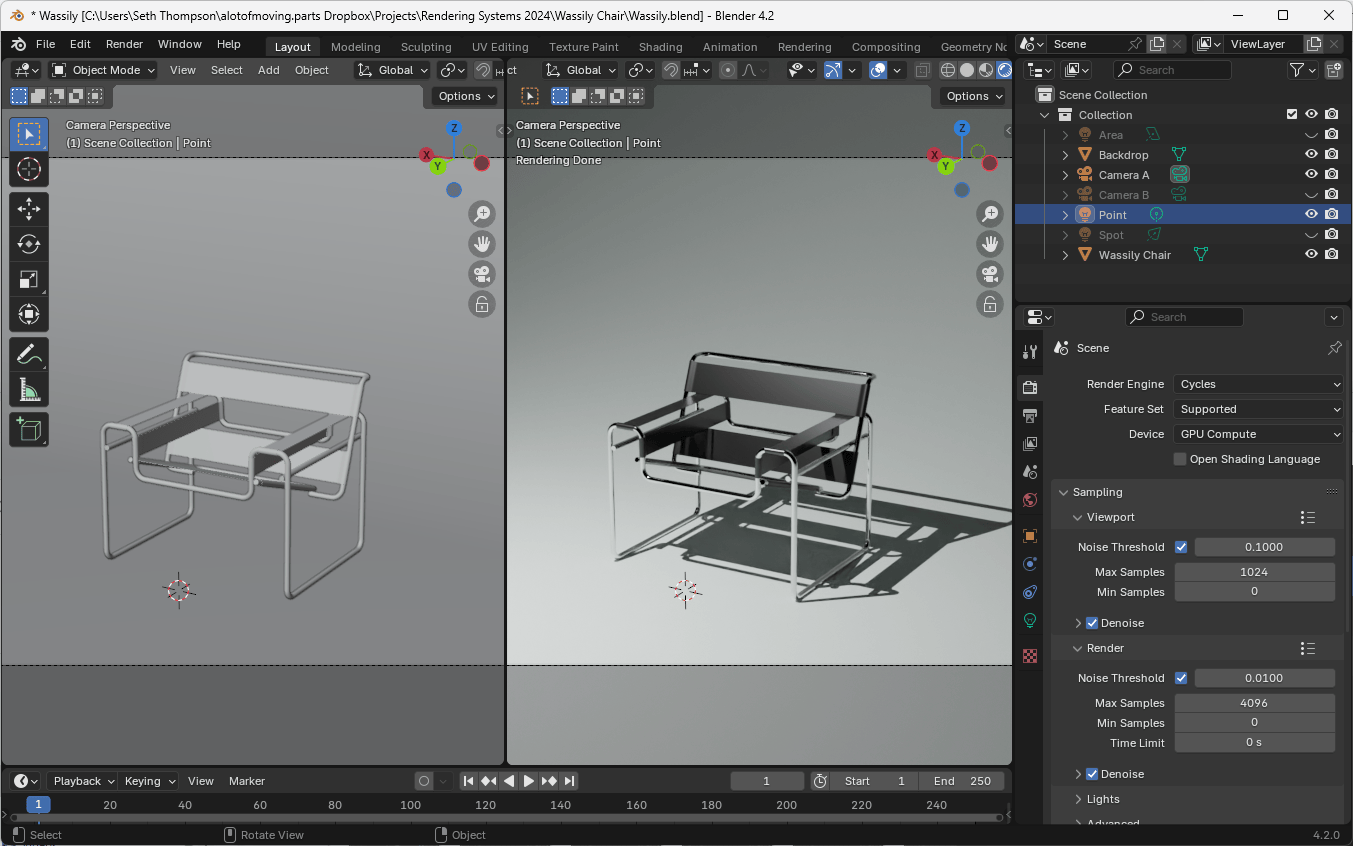Expand the Lights panel
The width and height of the screenshot is (1353, 846).
pyautogui.click(x=1078, y=799)
